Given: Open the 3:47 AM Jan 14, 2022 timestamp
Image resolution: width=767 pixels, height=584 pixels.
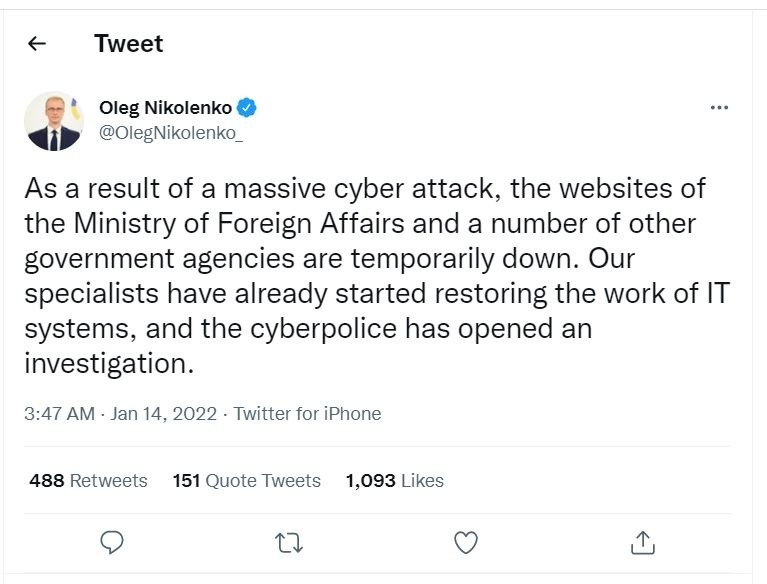Looking at the screenshot, I should [120, 413].
